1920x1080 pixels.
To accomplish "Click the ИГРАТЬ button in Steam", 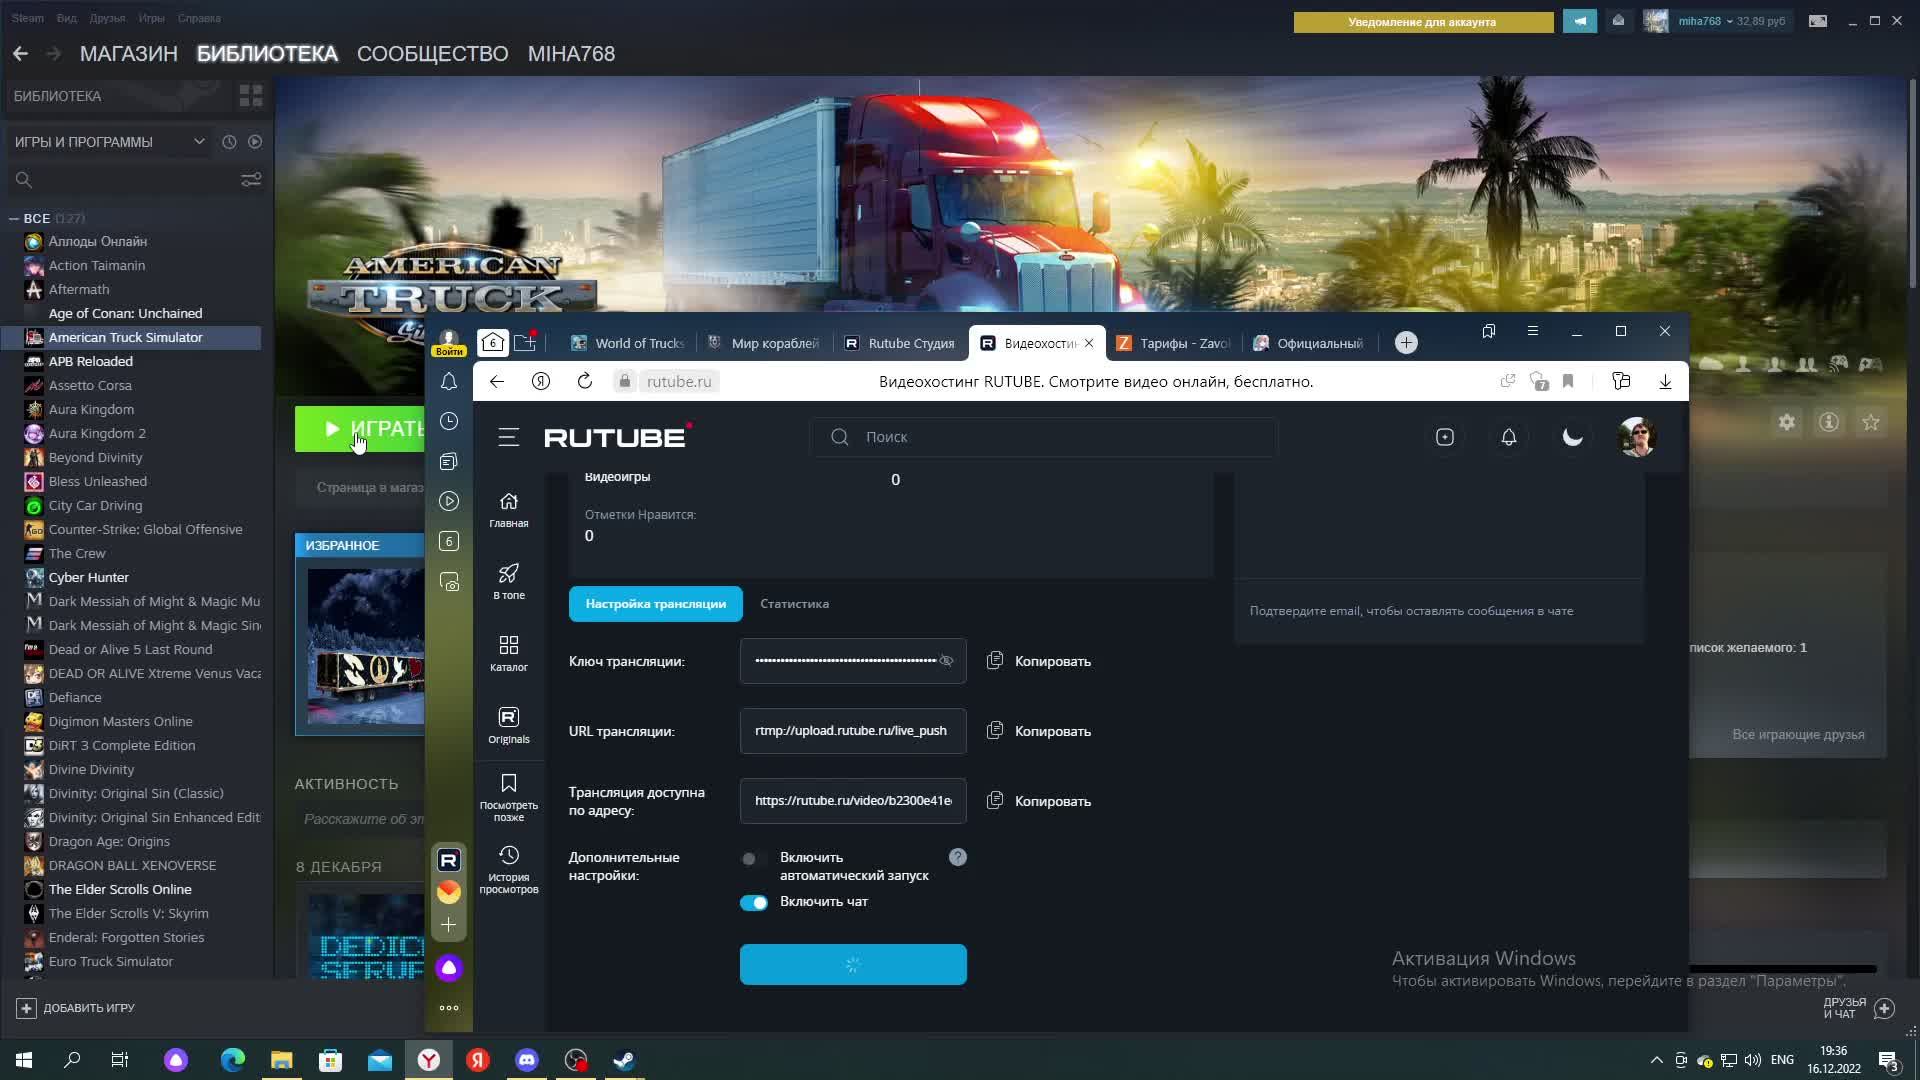I will pyautogui.click(x=362, y=429).
